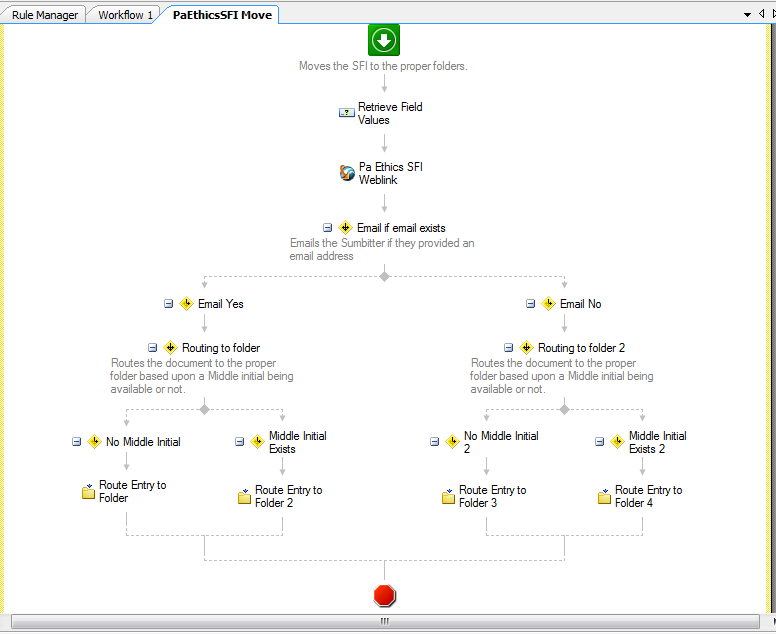Select the 'No Middle Initial' label
Image resolution: width=776 pixels, height=634 pixels.
point(143,442)
